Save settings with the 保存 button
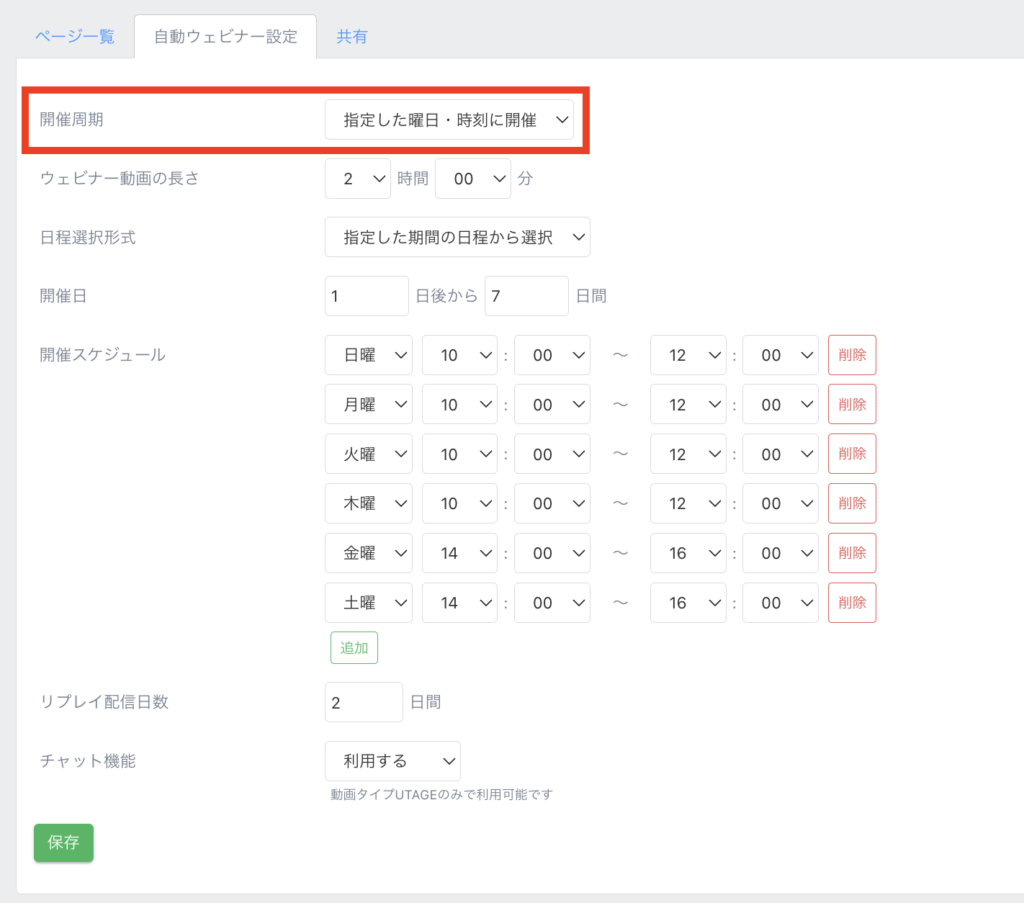Viewport: 1024px width, 903px height. tap(63, 842)
